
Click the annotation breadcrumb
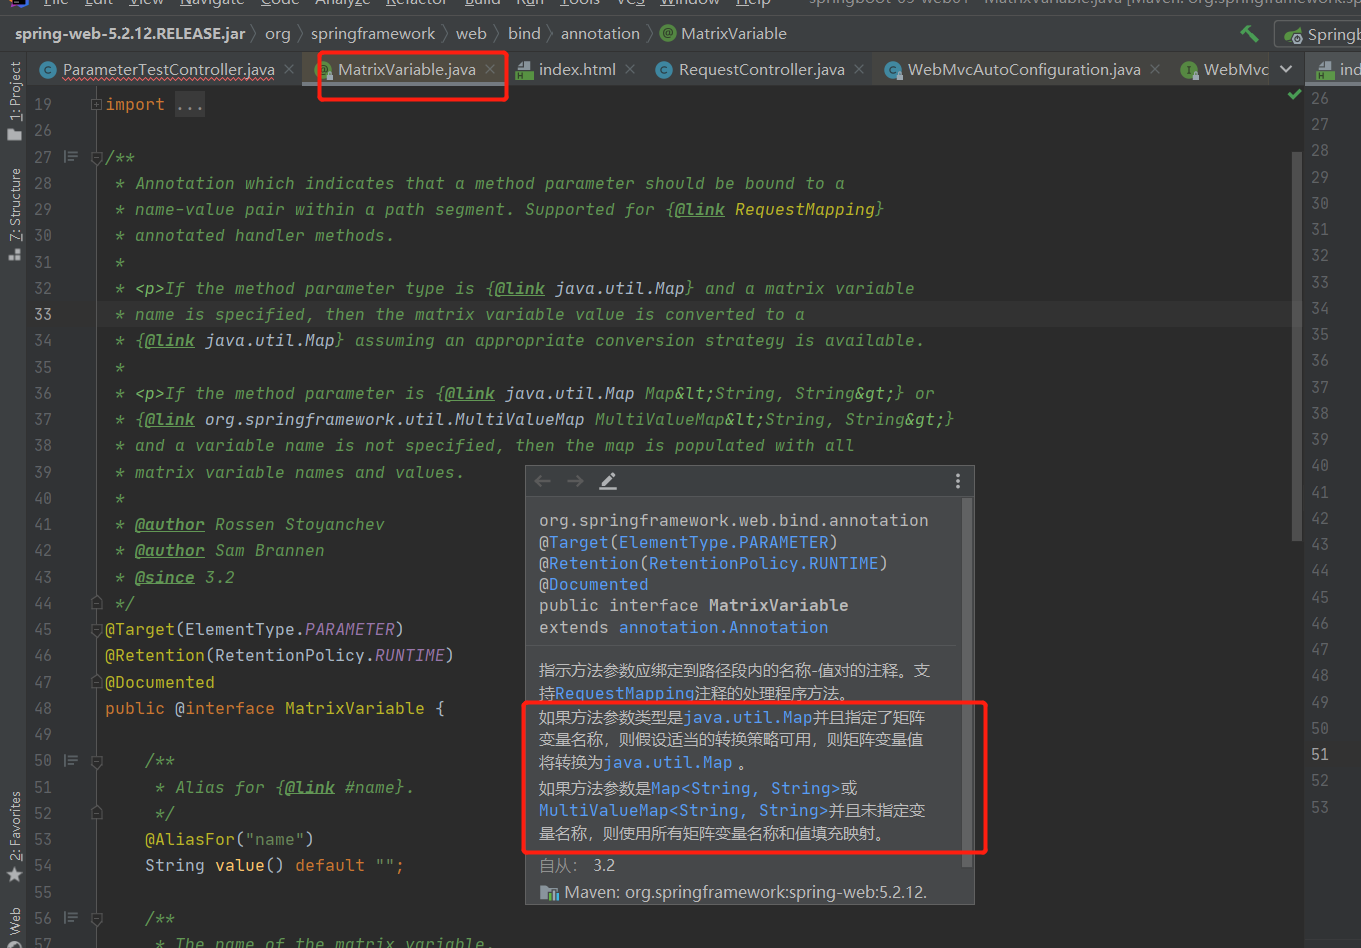click(x=600, y=33)
